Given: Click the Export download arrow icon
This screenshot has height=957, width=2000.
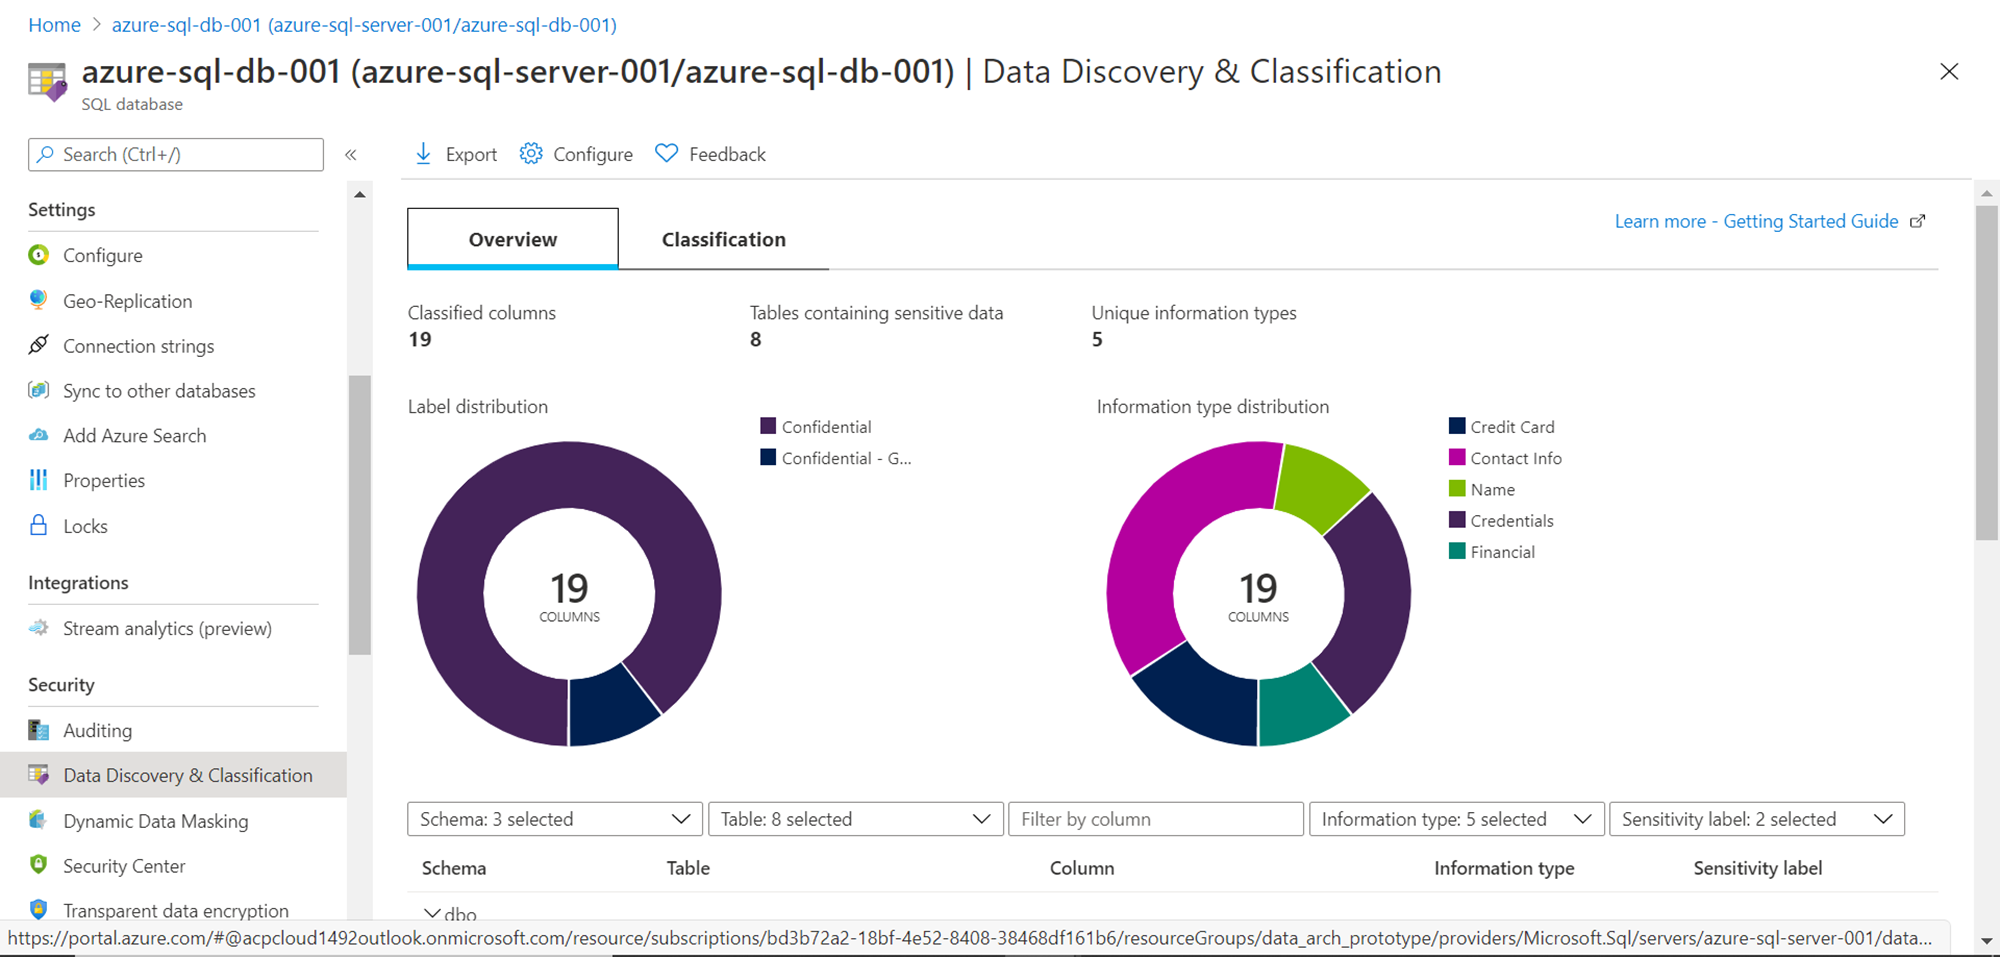Looking at the screenshot, I should coord(423,154).
